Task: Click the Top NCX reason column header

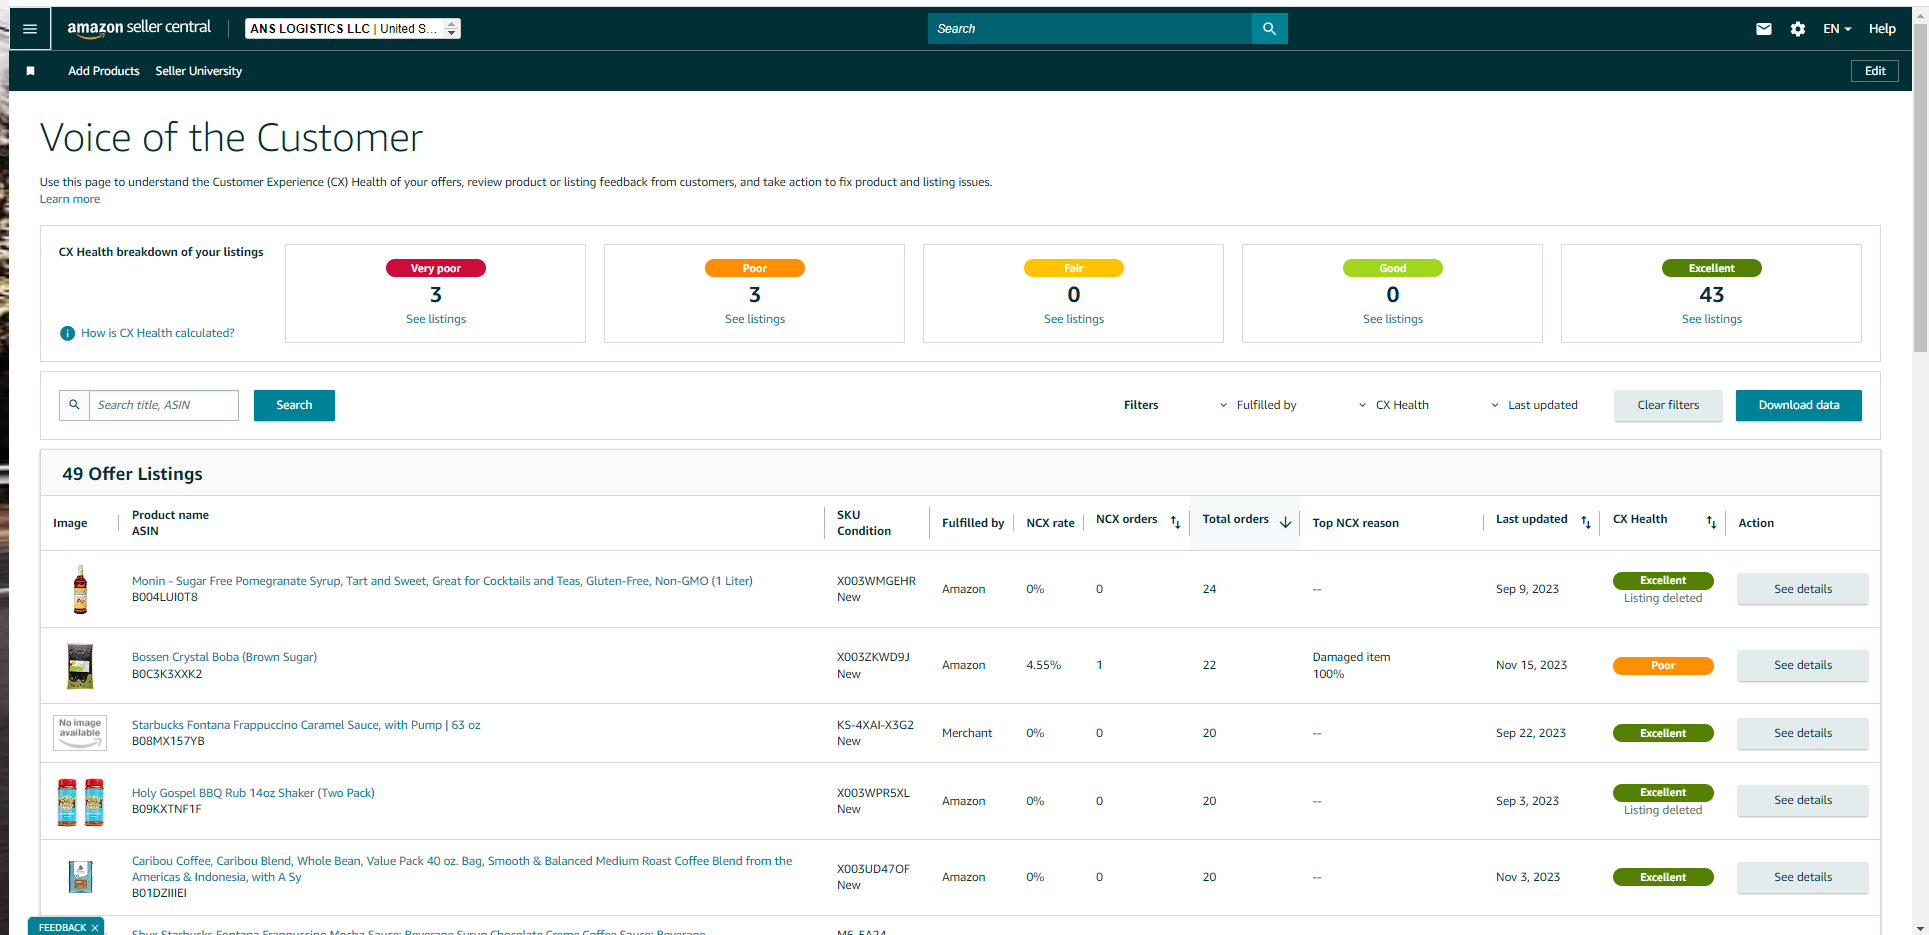Action: coord(1356,523)
